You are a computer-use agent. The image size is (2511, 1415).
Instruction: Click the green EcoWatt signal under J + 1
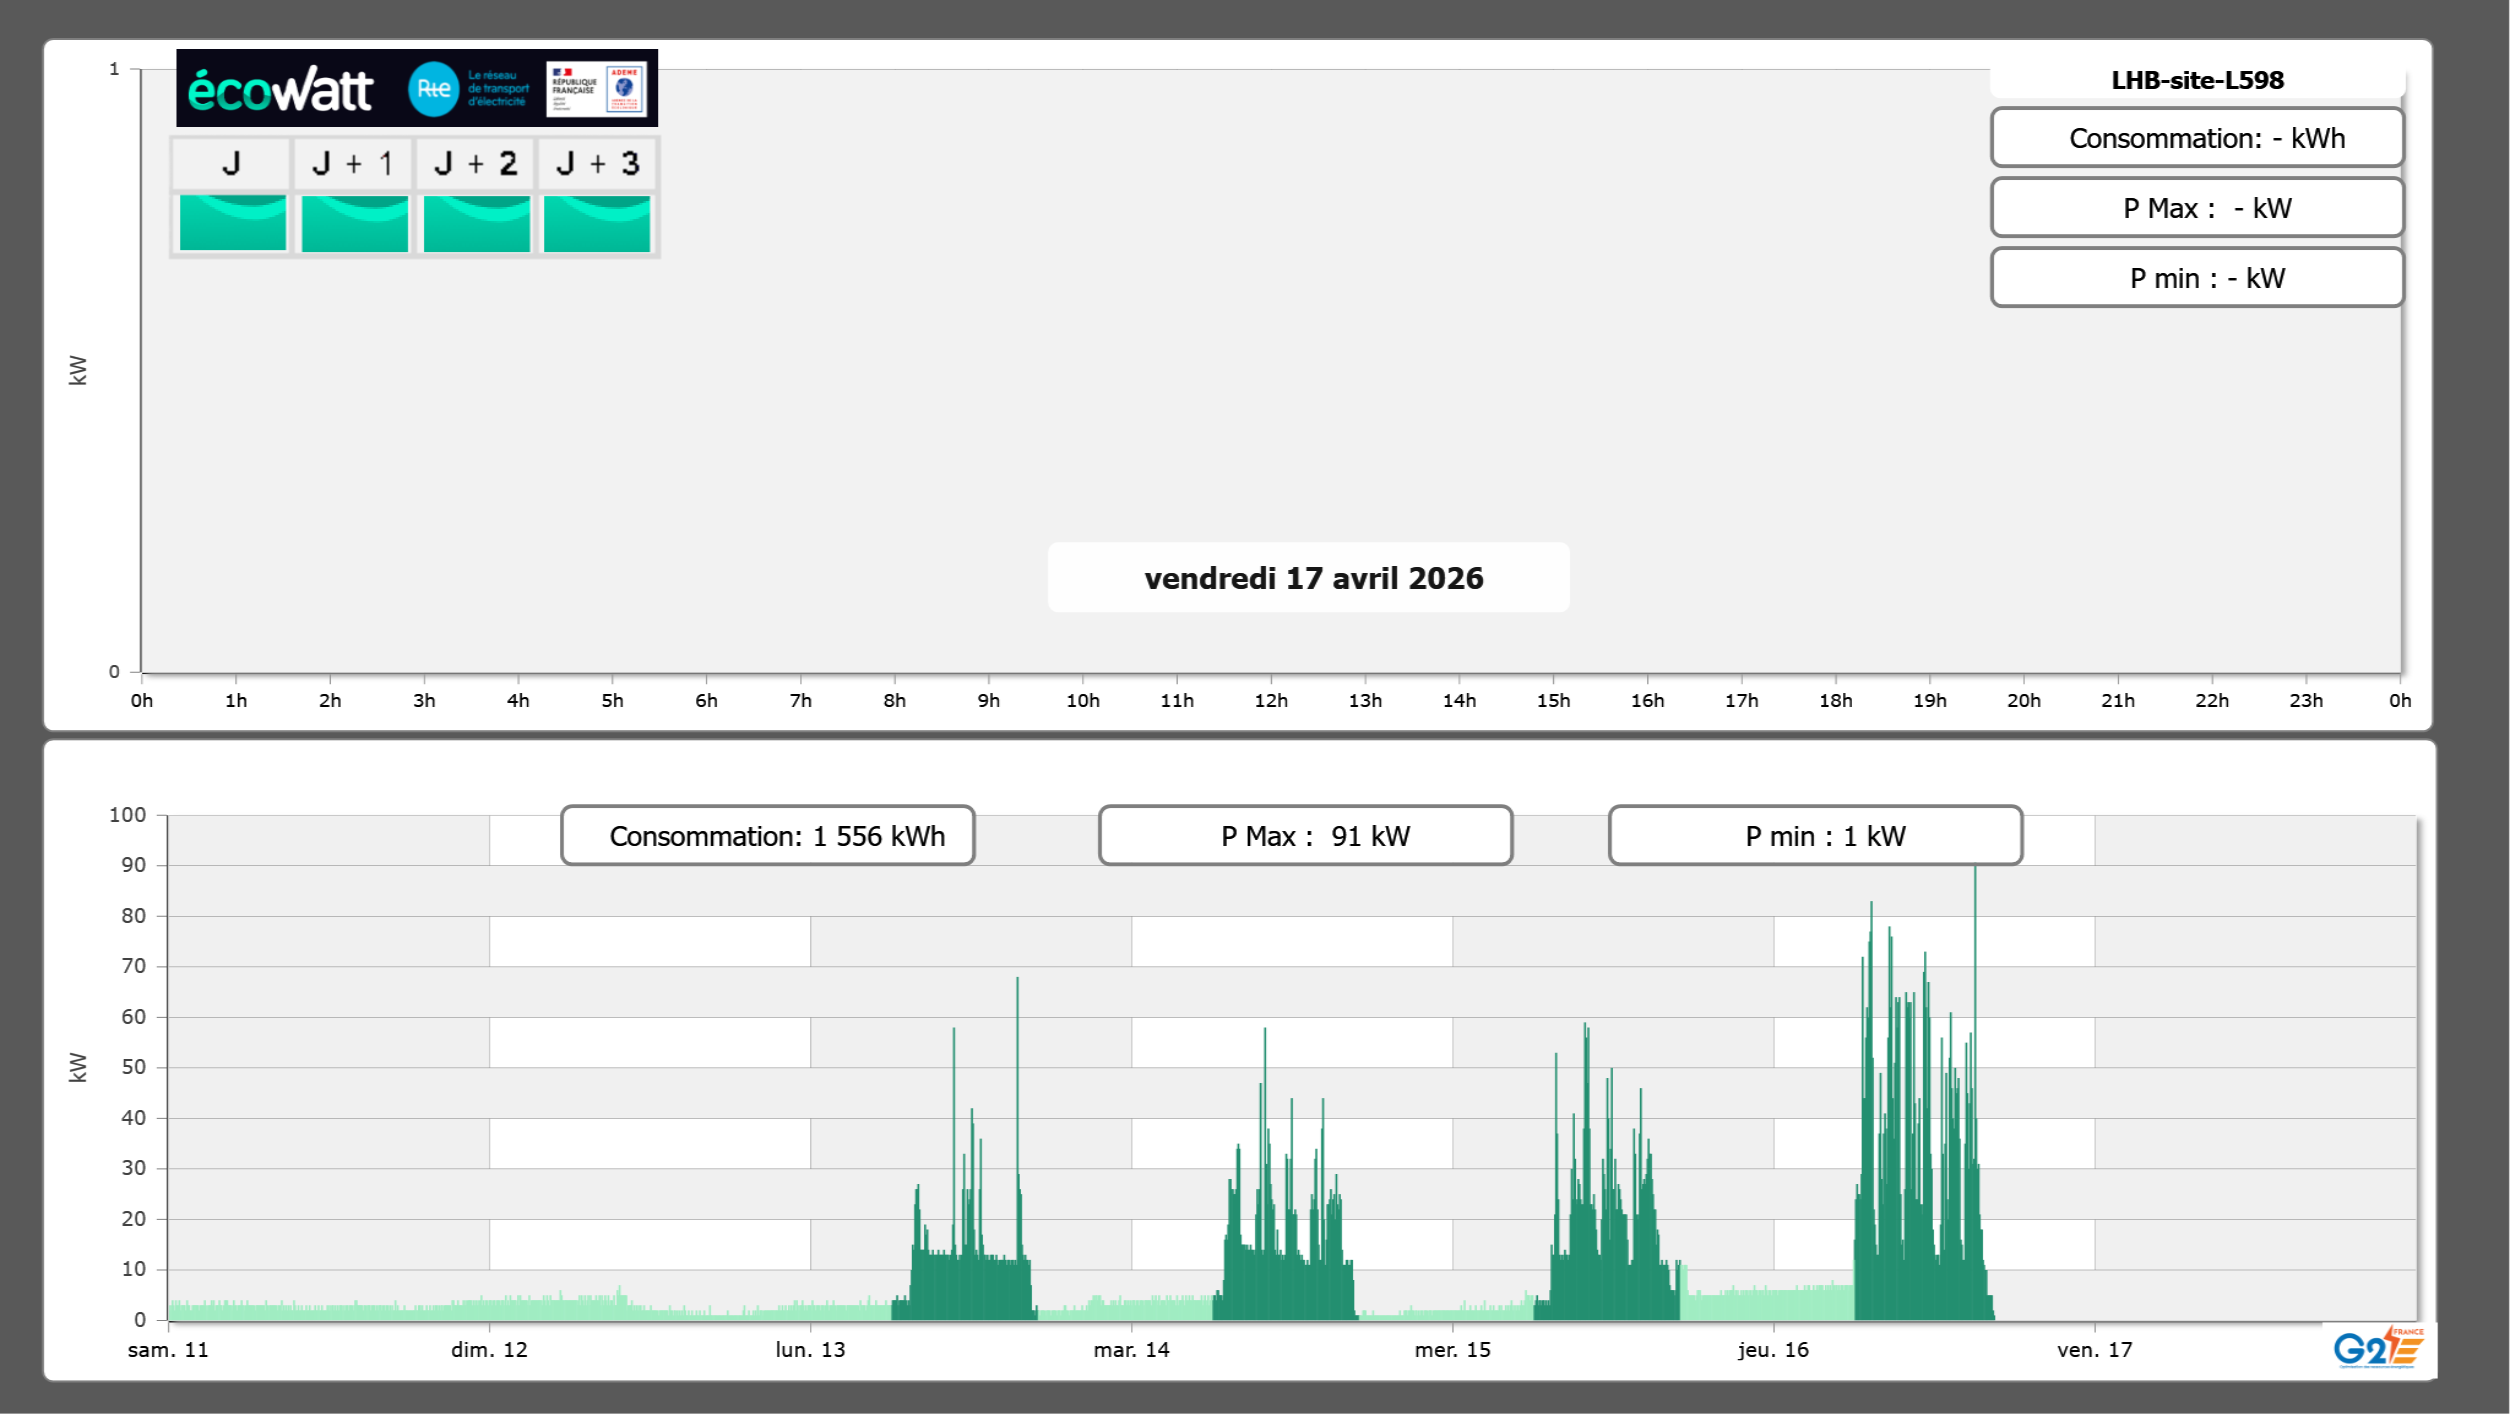click(354, 223)
